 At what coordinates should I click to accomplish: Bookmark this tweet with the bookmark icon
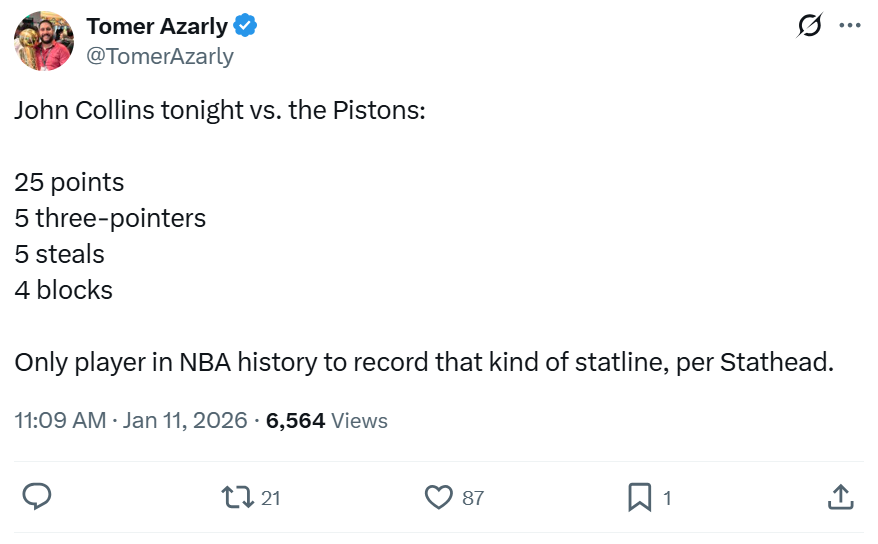[x=640, y=497]
